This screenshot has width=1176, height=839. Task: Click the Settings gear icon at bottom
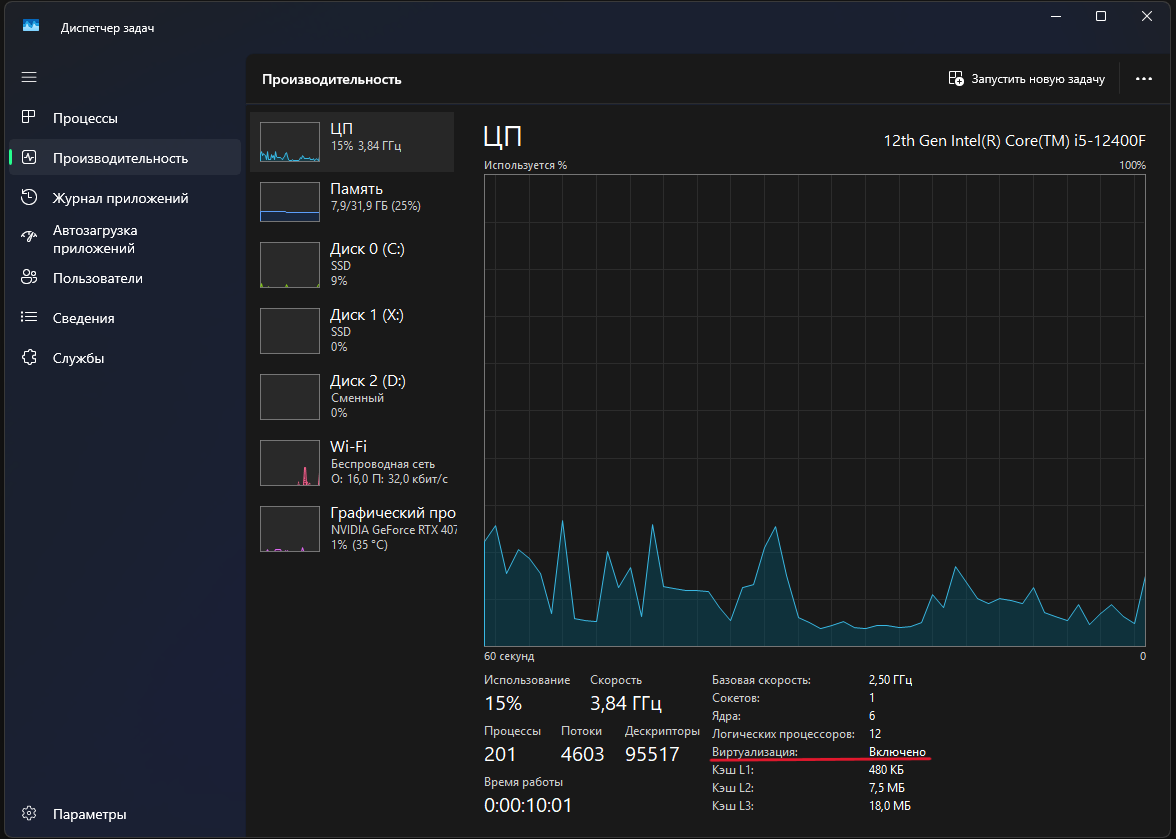[28, 814]
